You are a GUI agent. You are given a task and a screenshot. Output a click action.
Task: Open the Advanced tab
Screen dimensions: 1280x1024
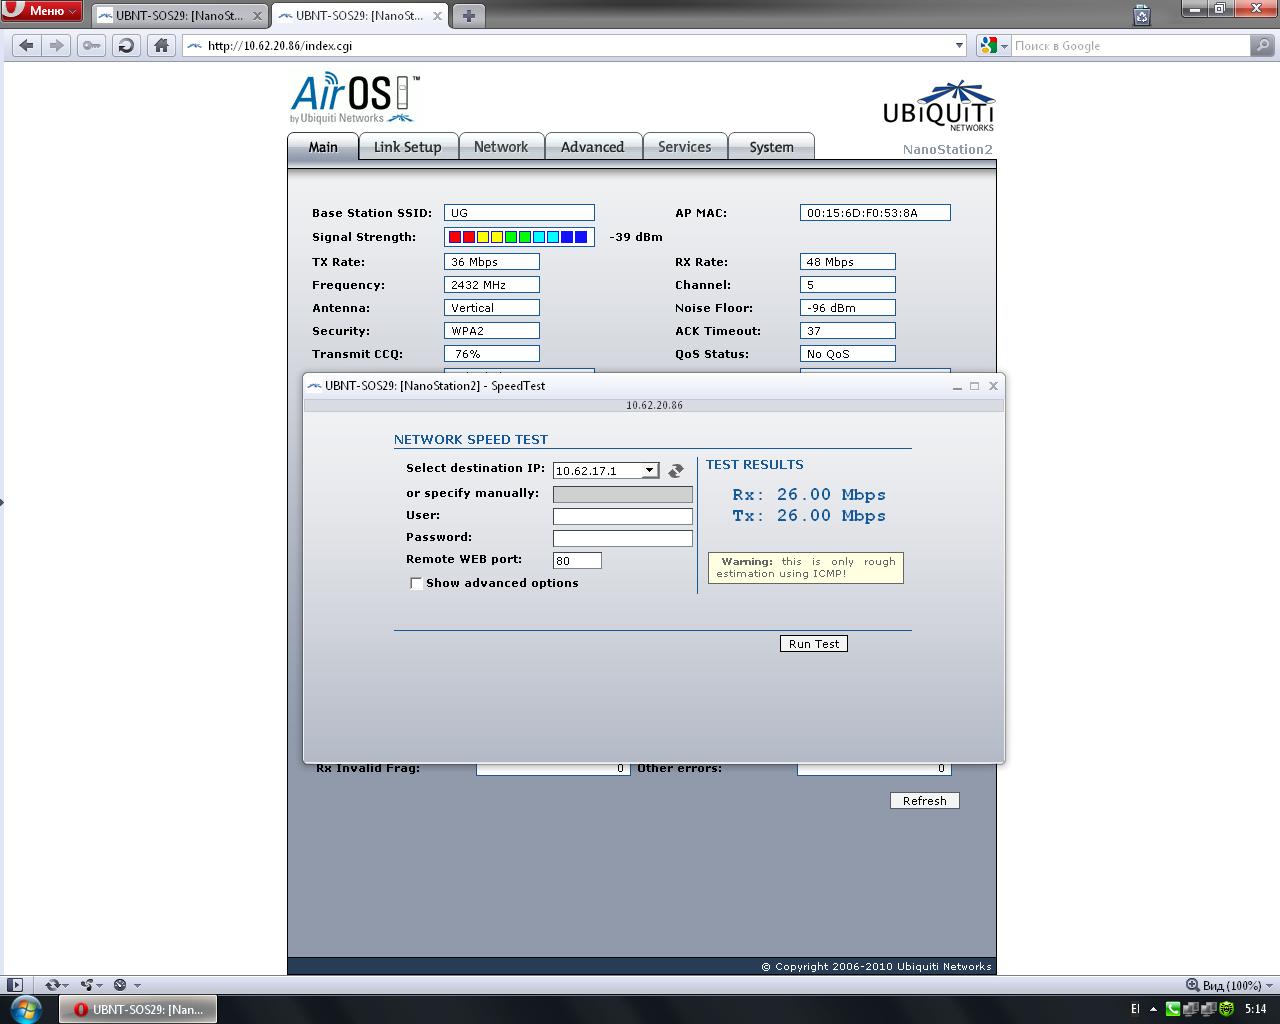click(592, 146)
